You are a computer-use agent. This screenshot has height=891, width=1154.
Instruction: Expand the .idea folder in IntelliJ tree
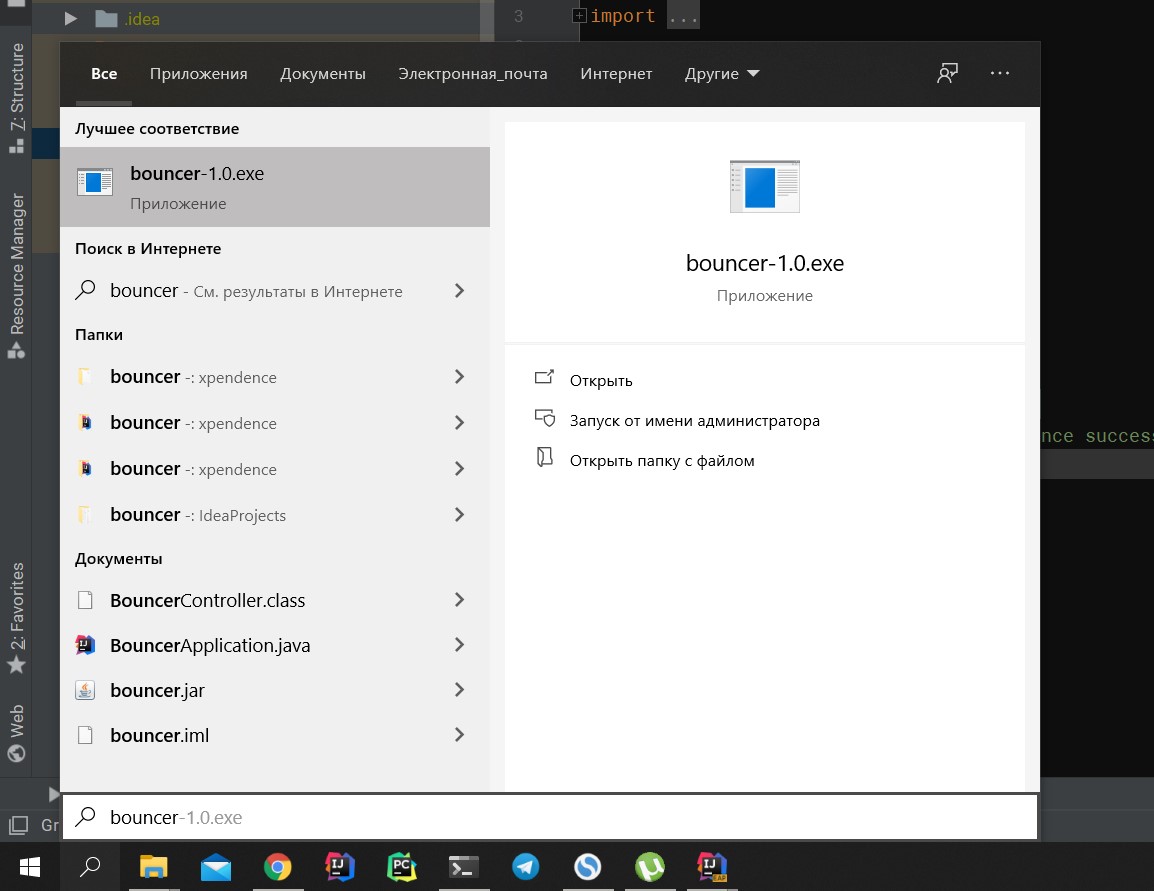tap(71, 18)
